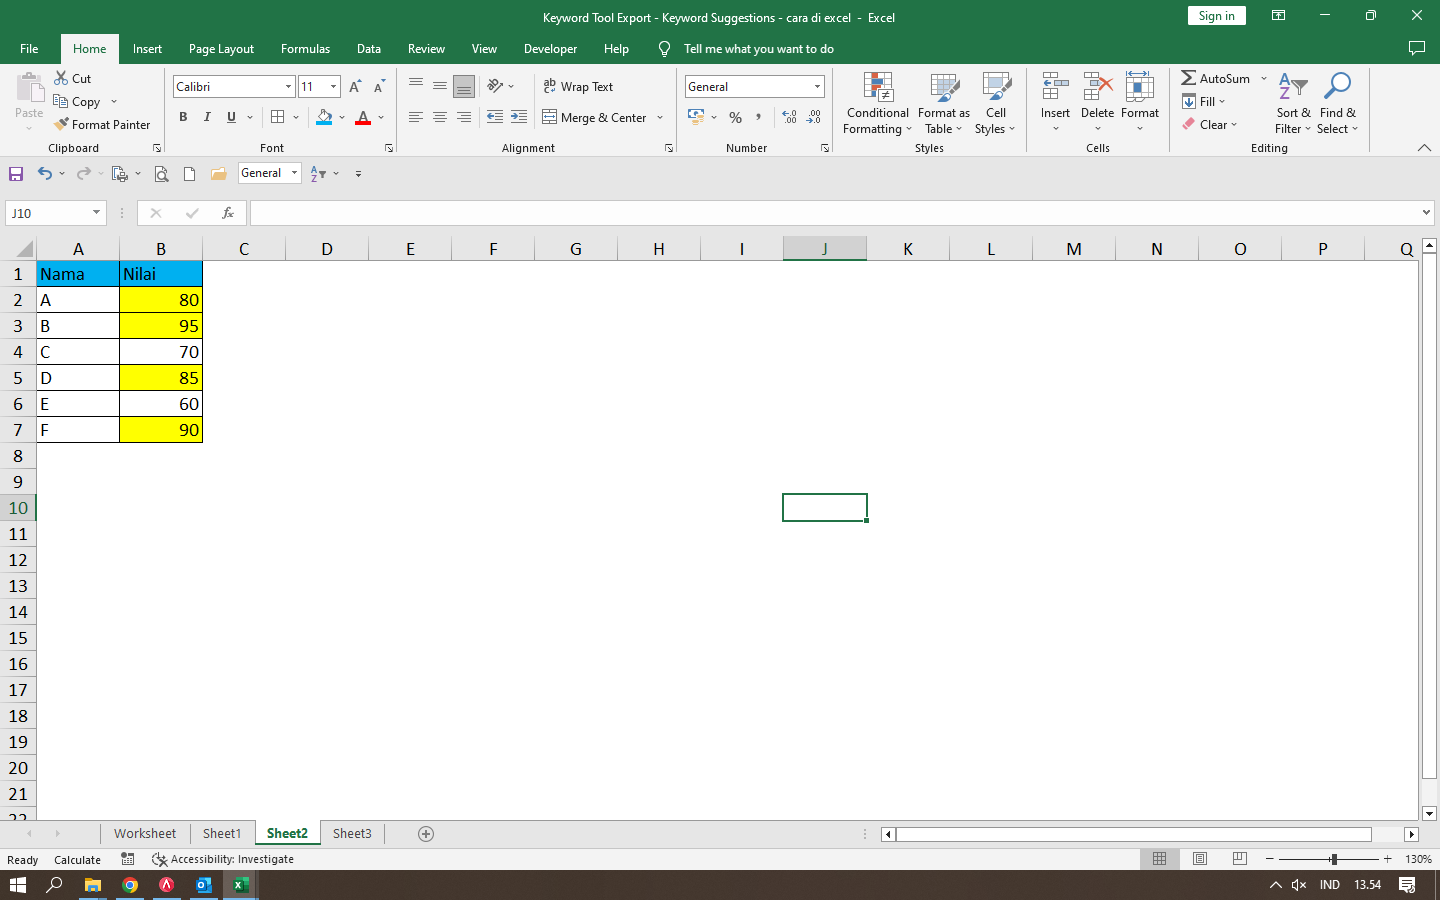Click Decrease Decimal icon
The height and width of the screenshot is (900, 1440).
tap(814, 117)
